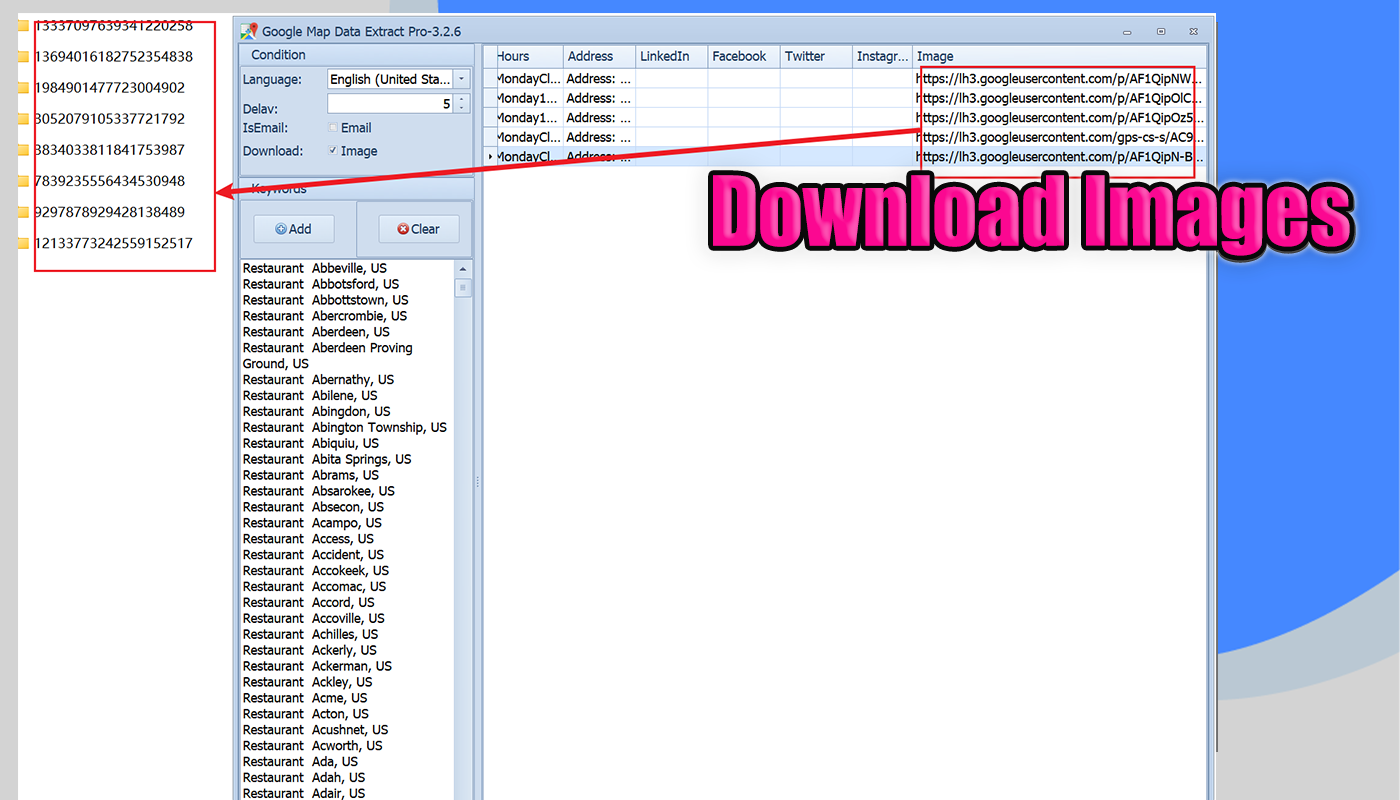Sort by the Twitter column header
Image resolution: width=1400 pixels, height=800 pixels.
[816, 56]
